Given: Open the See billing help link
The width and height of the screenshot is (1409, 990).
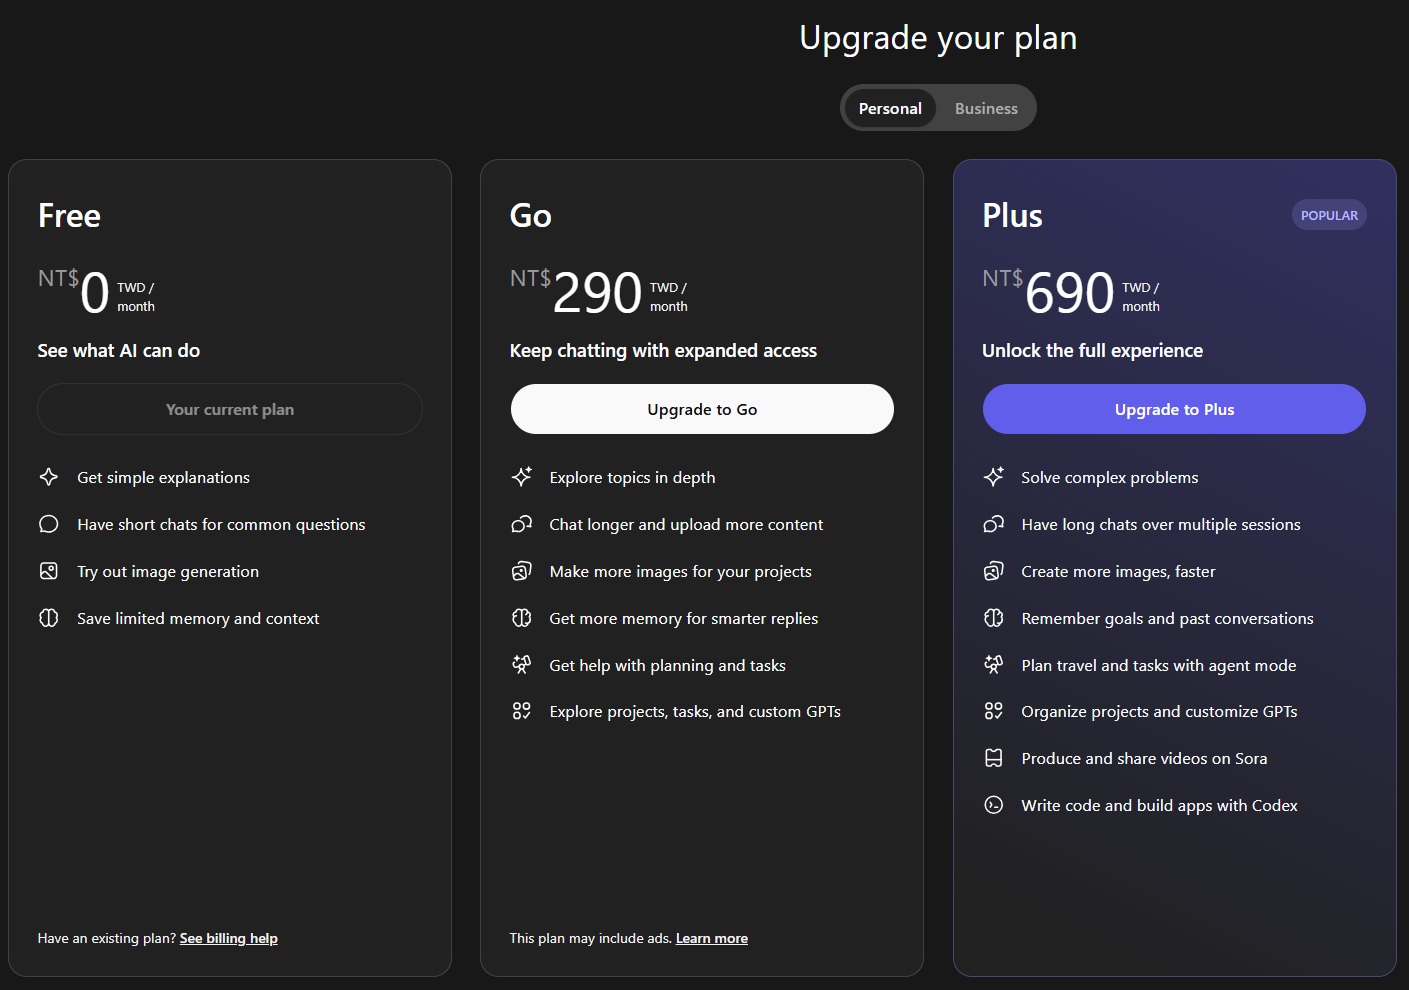Looking at the screenshot, I should 229,938.
